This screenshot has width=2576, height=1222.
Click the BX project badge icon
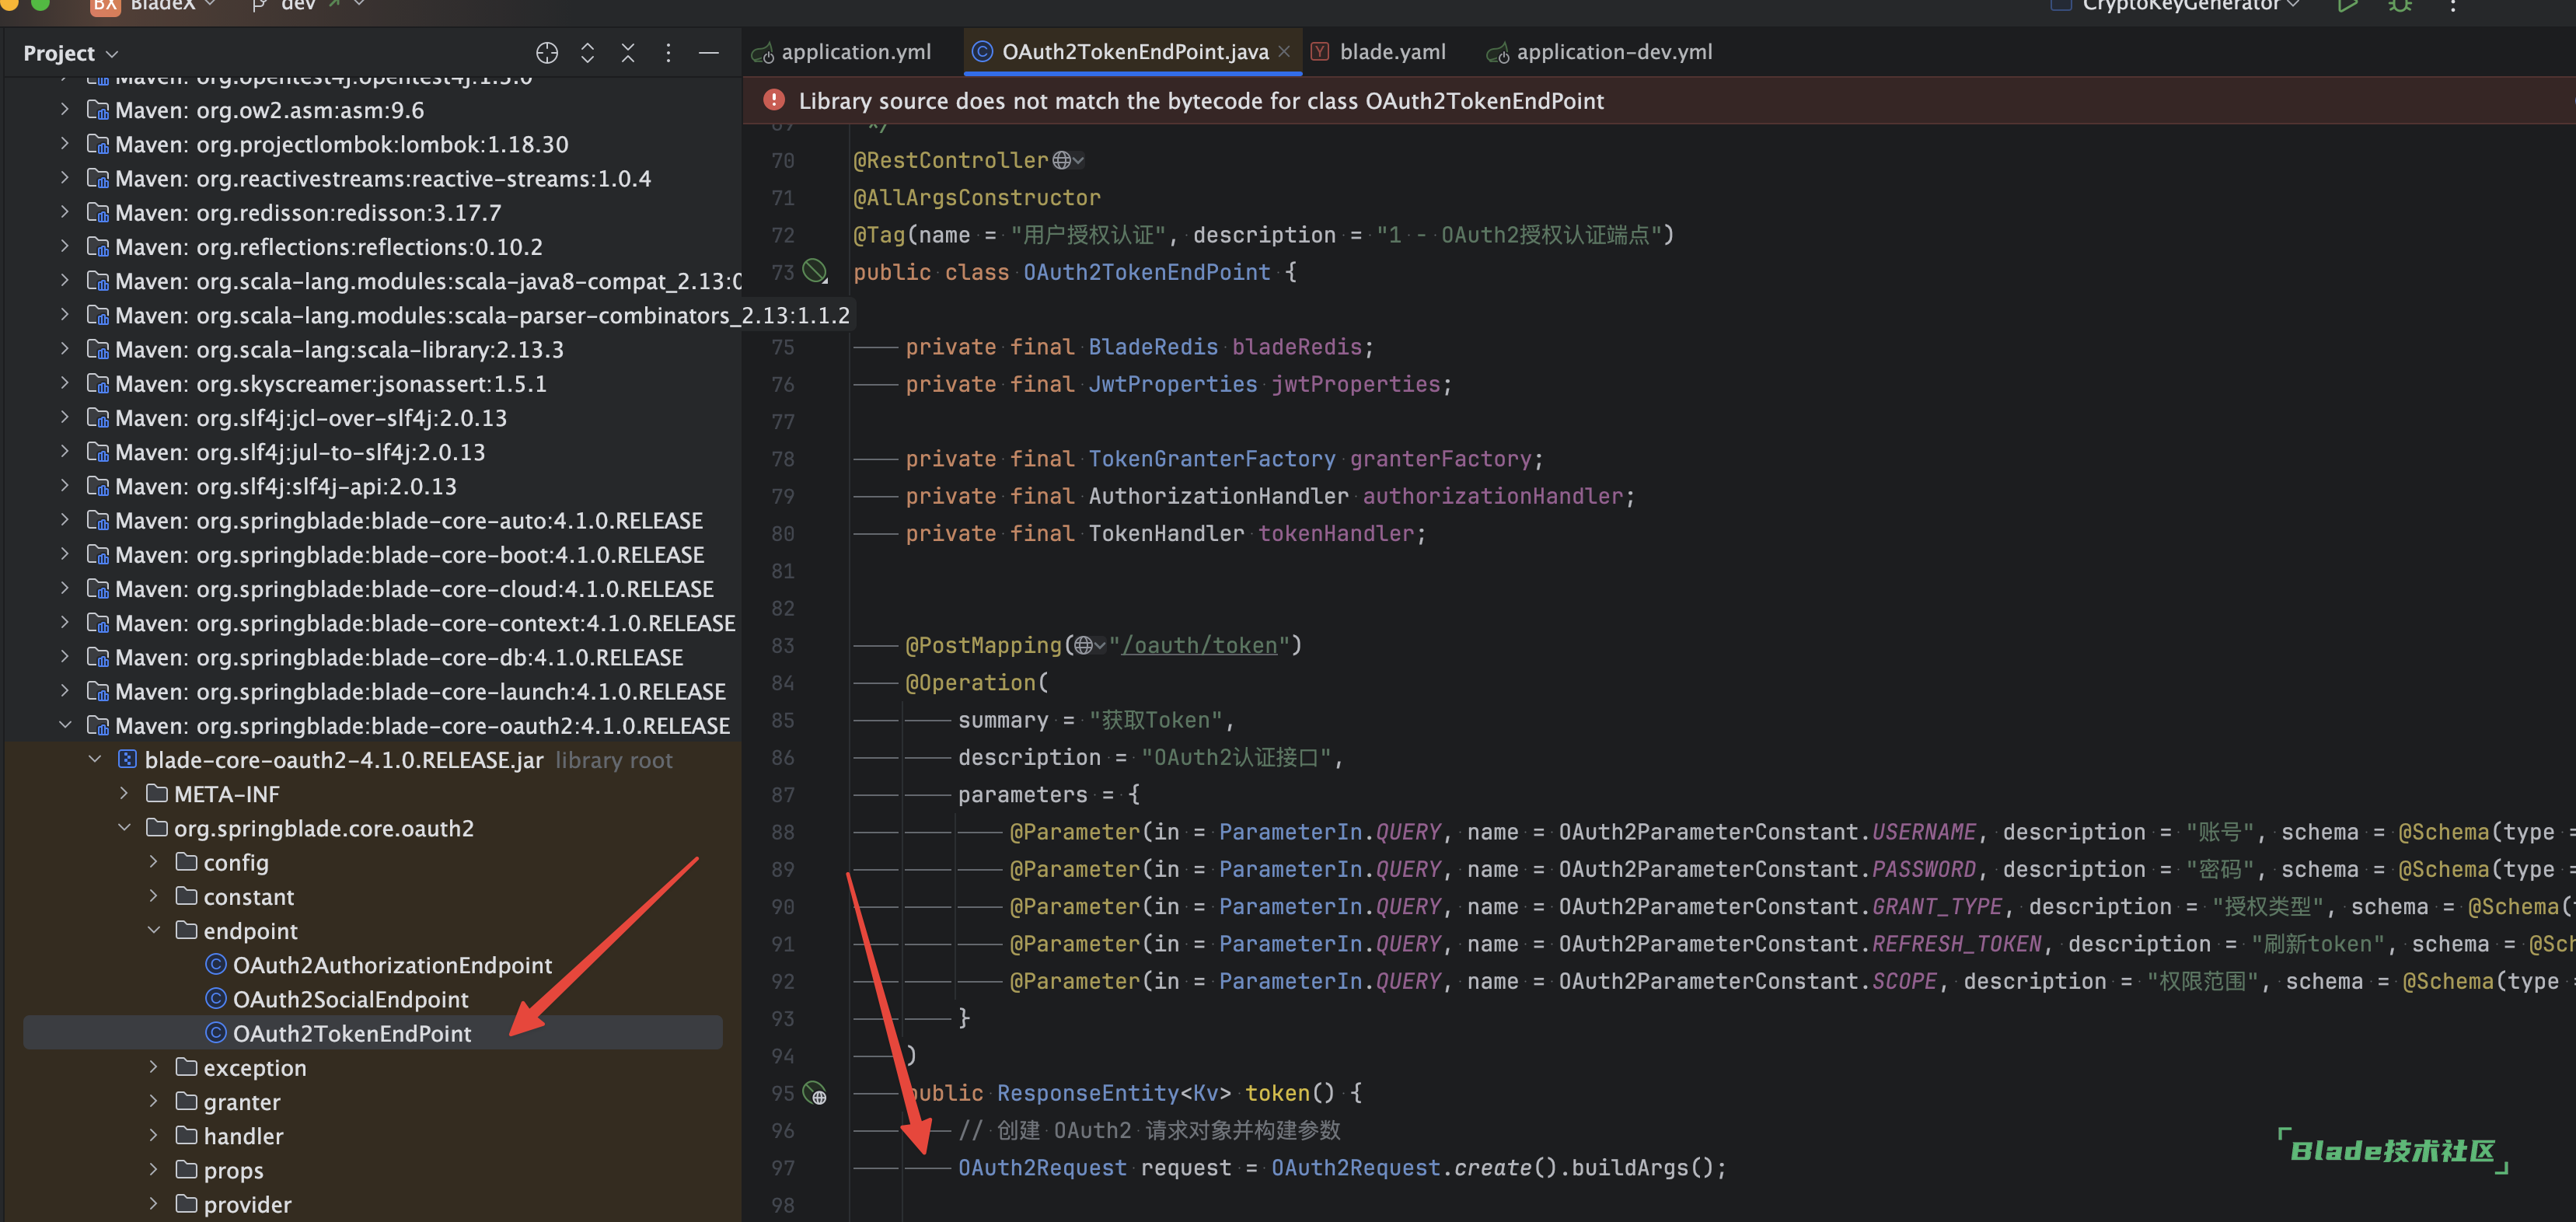click(x=105, y=6)
